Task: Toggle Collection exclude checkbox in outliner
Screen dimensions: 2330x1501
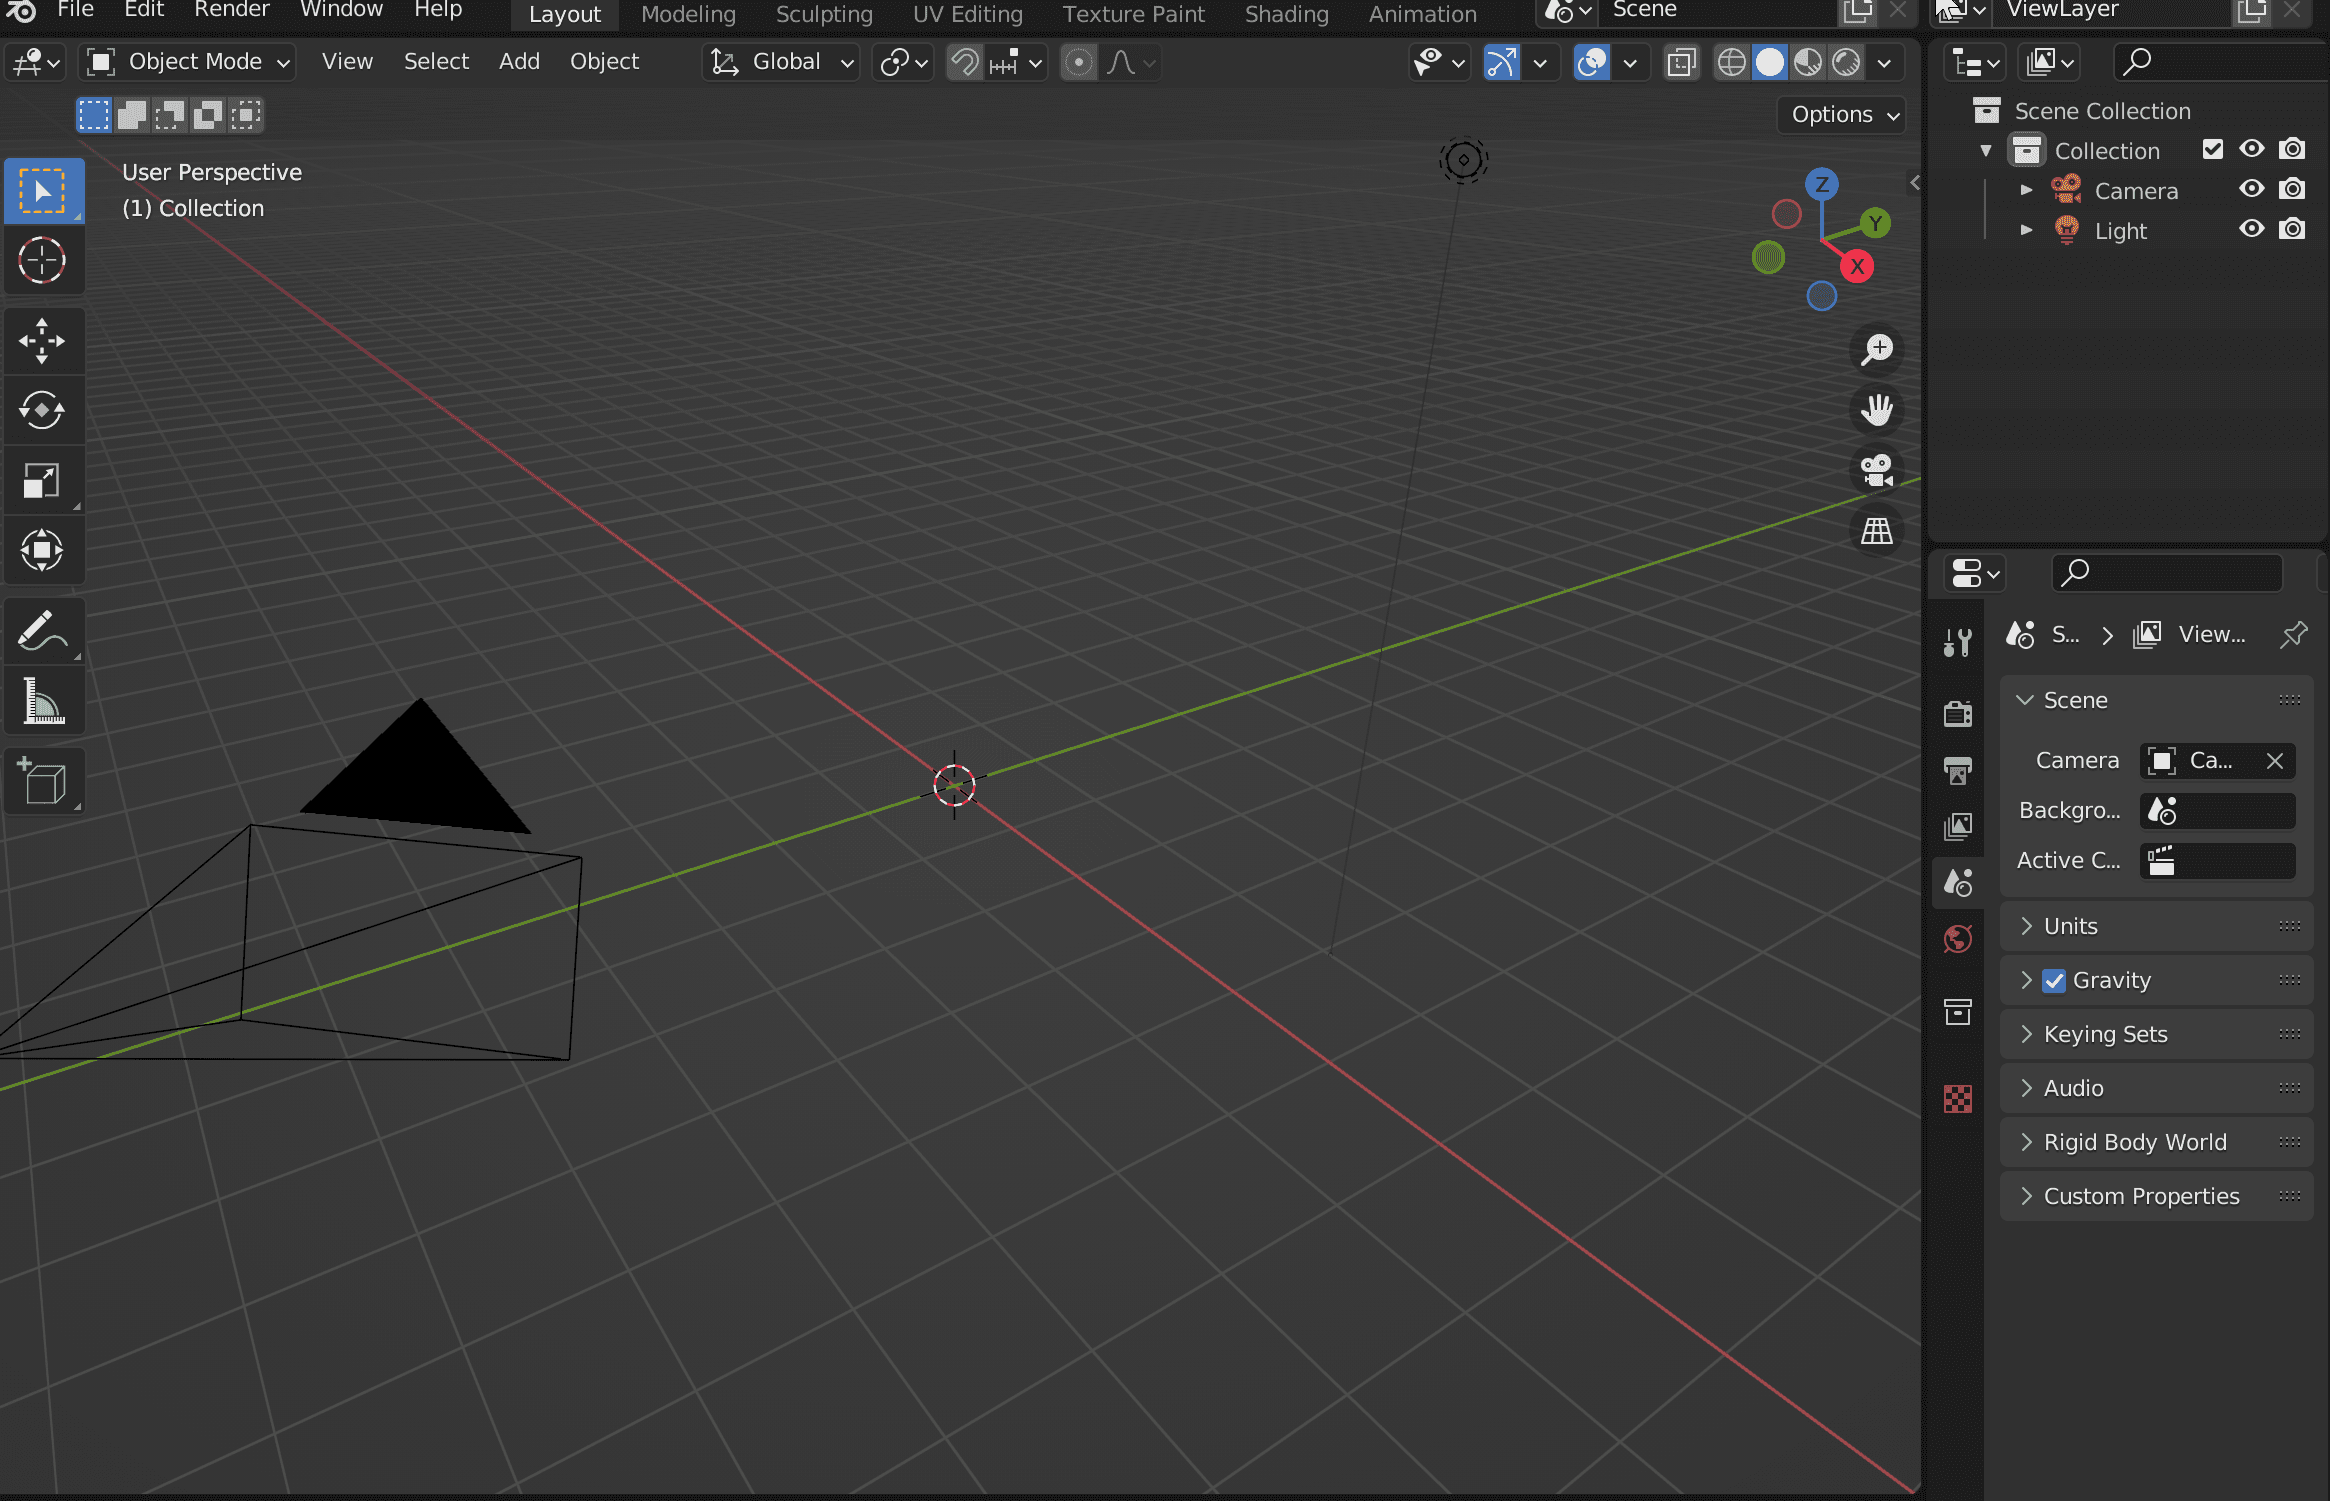Action: coord(2212,150)
